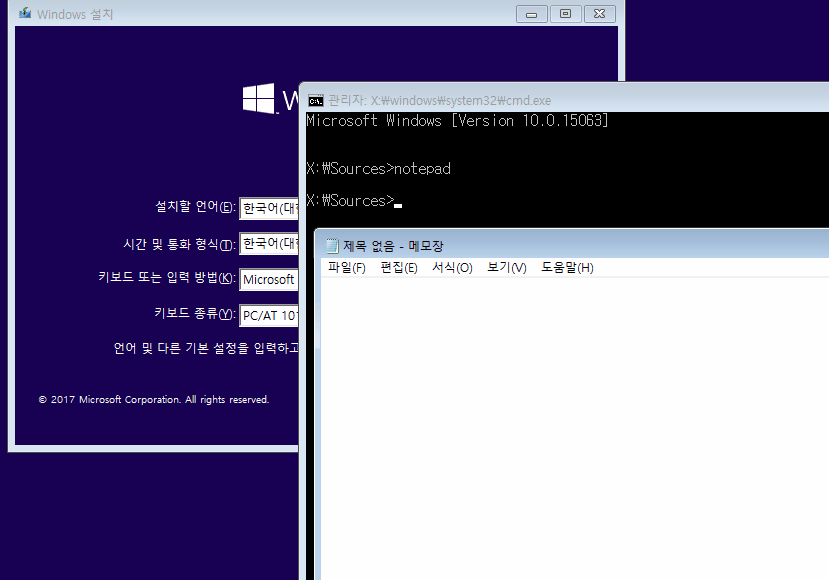Maximize the Windows 설치 window
The height and width of the screenshot is (580, 829).
(565, 14)
